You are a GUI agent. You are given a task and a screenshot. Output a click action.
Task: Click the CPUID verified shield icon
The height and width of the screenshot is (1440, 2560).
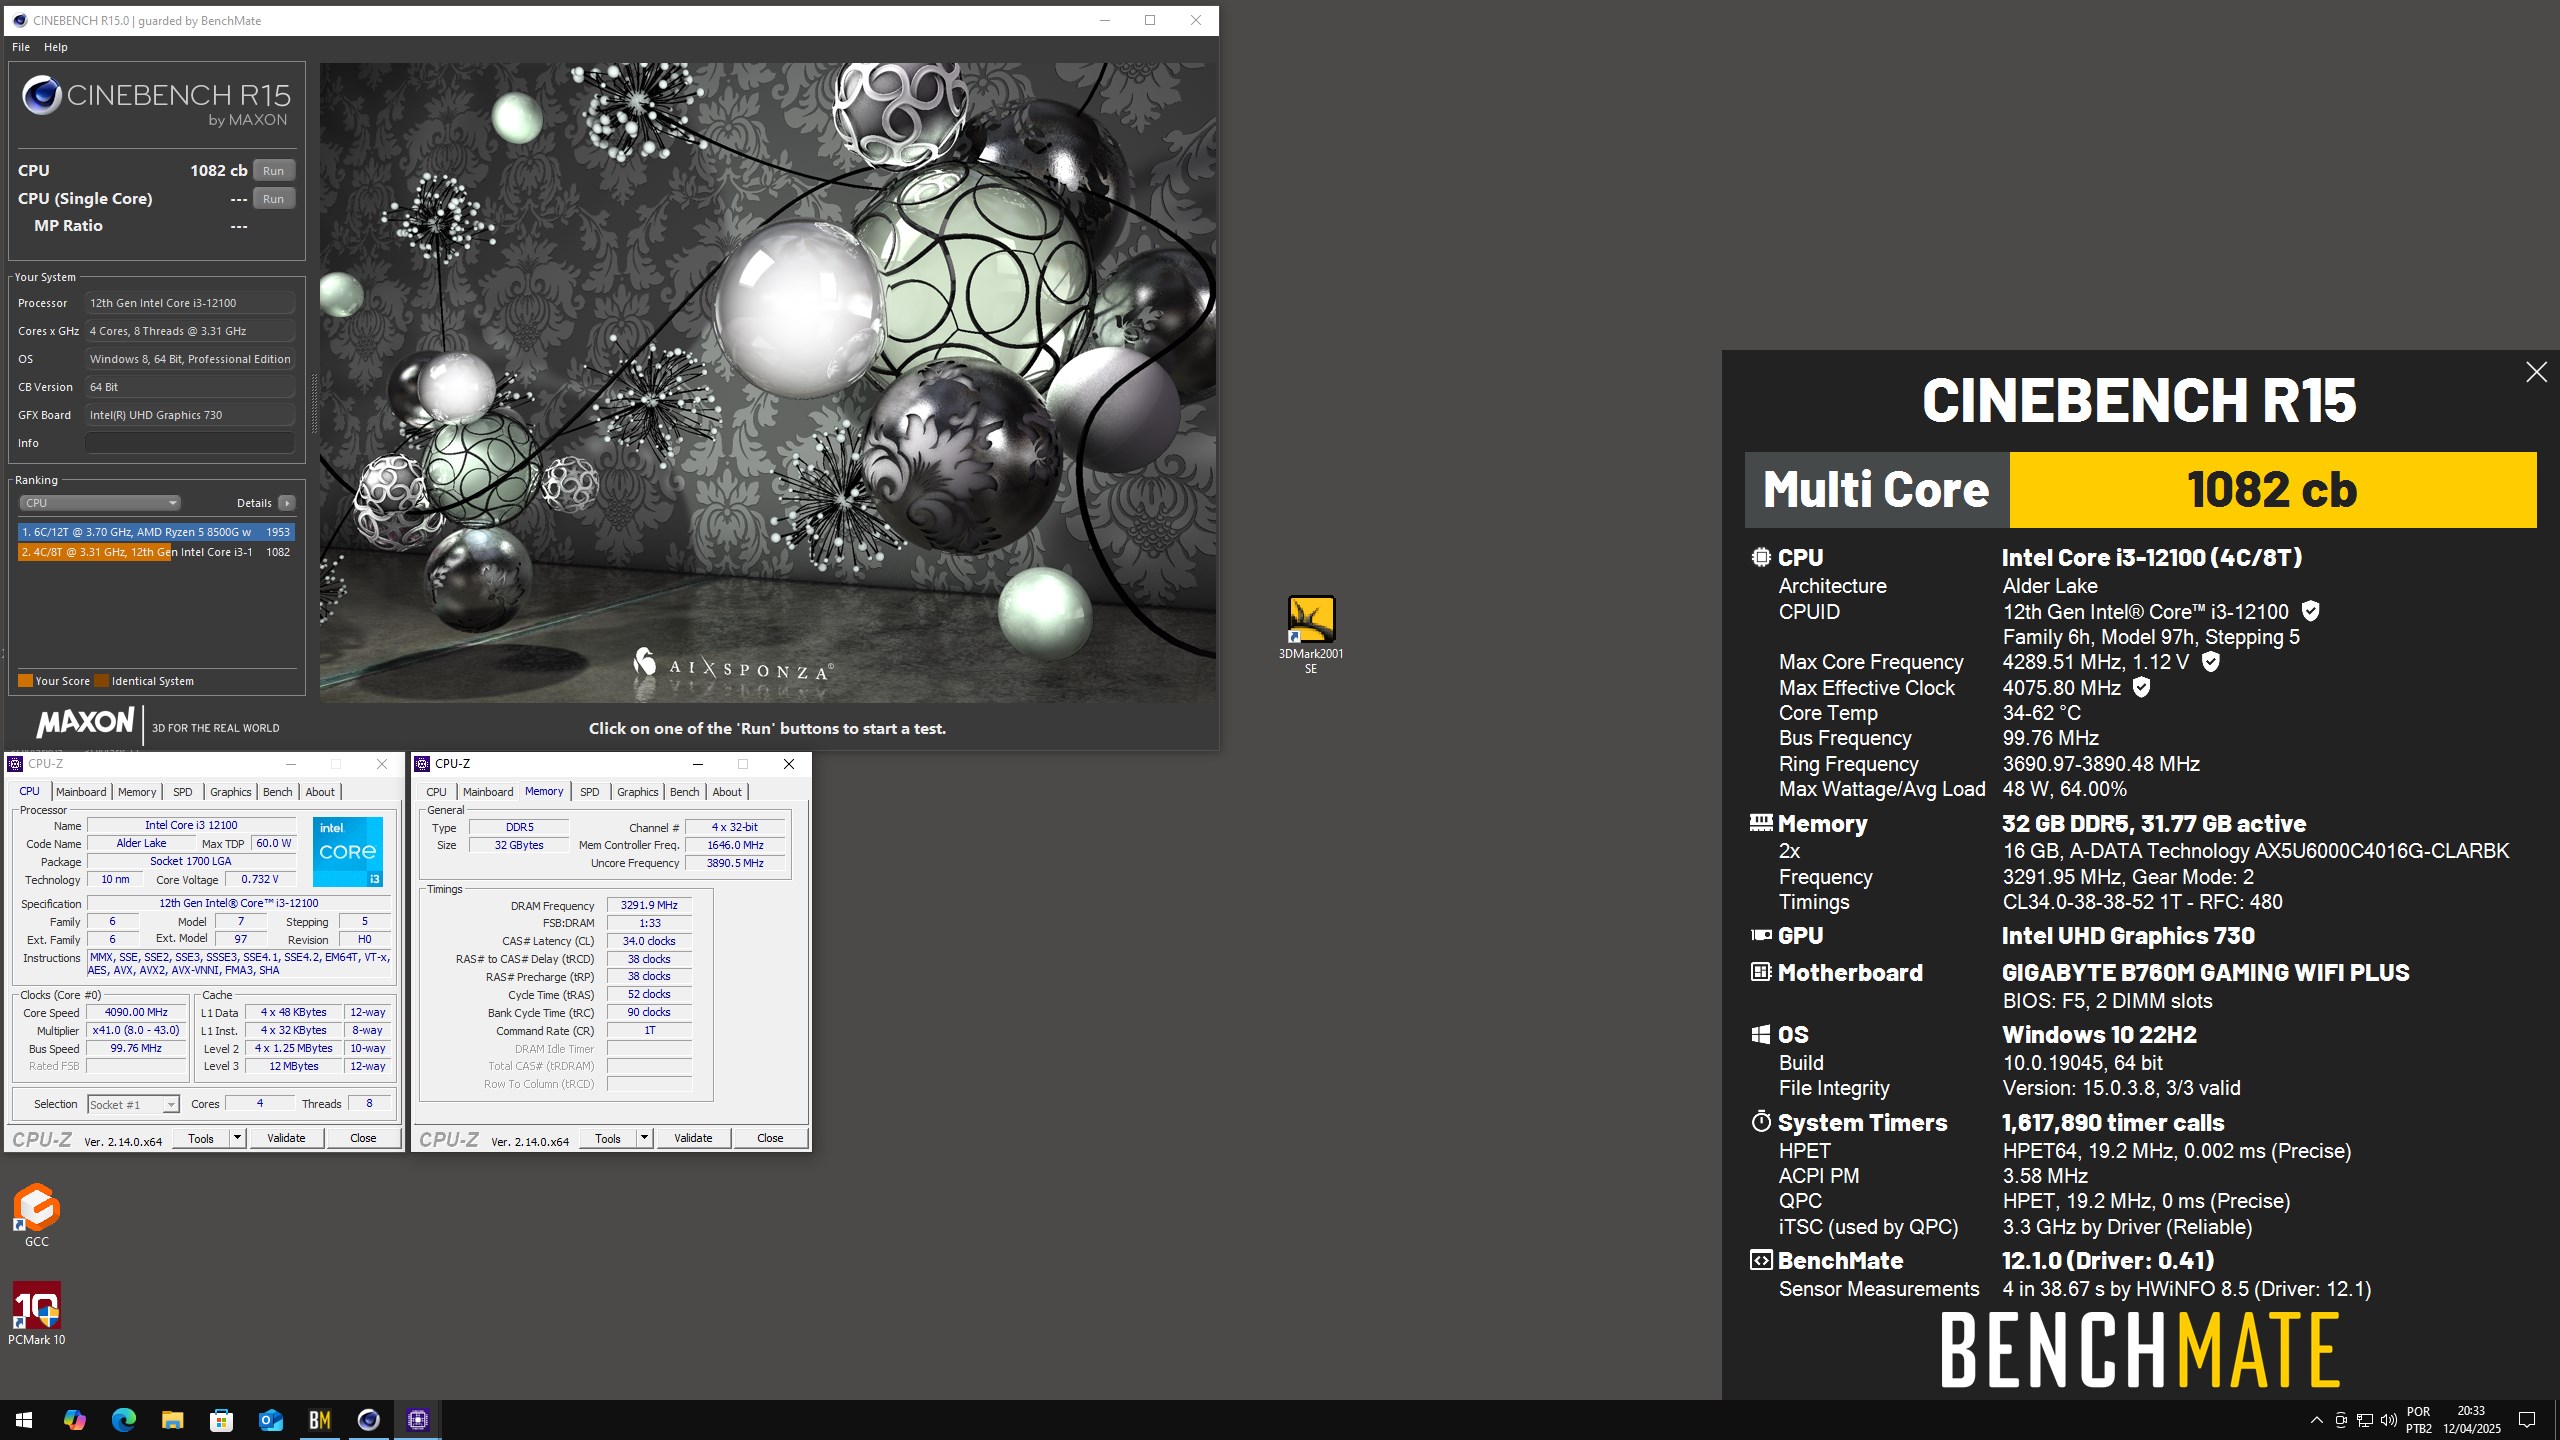(2310, 611)
